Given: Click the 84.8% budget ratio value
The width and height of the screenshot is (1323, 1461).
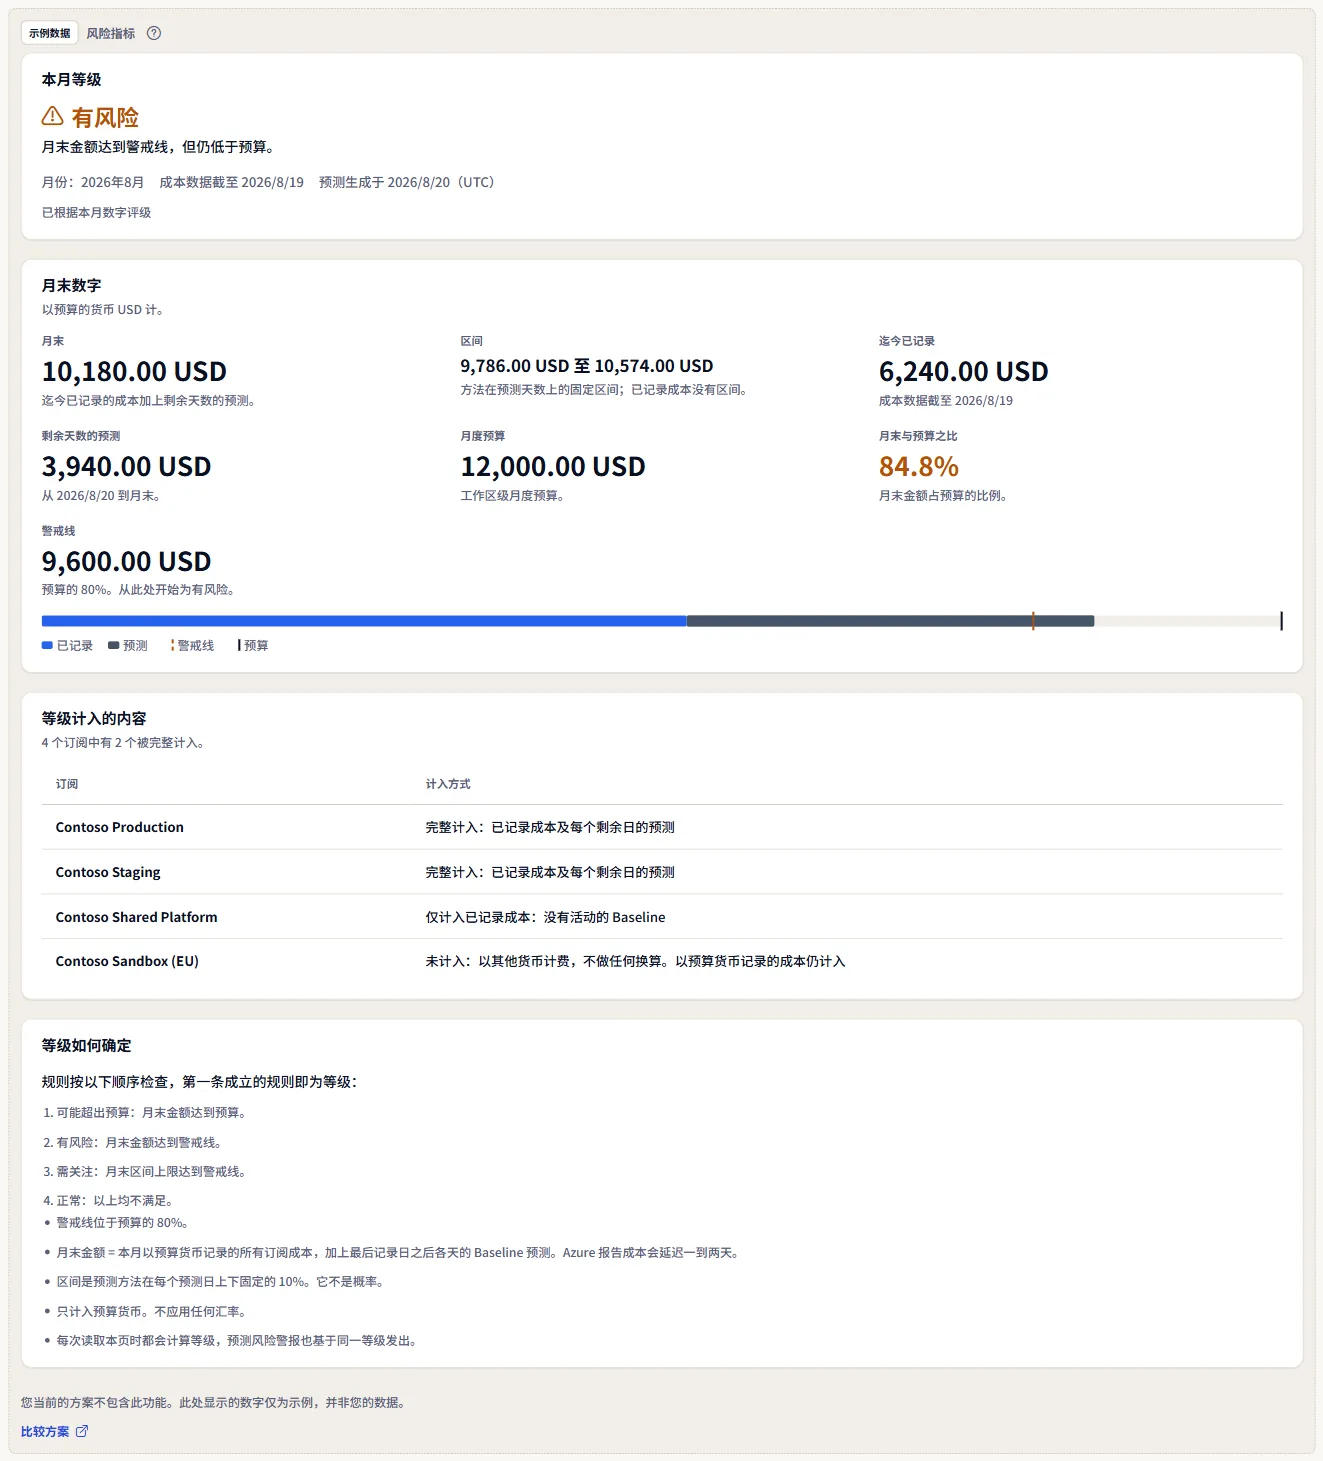Looking at the screenshot, I should click(x=919, y=467).
